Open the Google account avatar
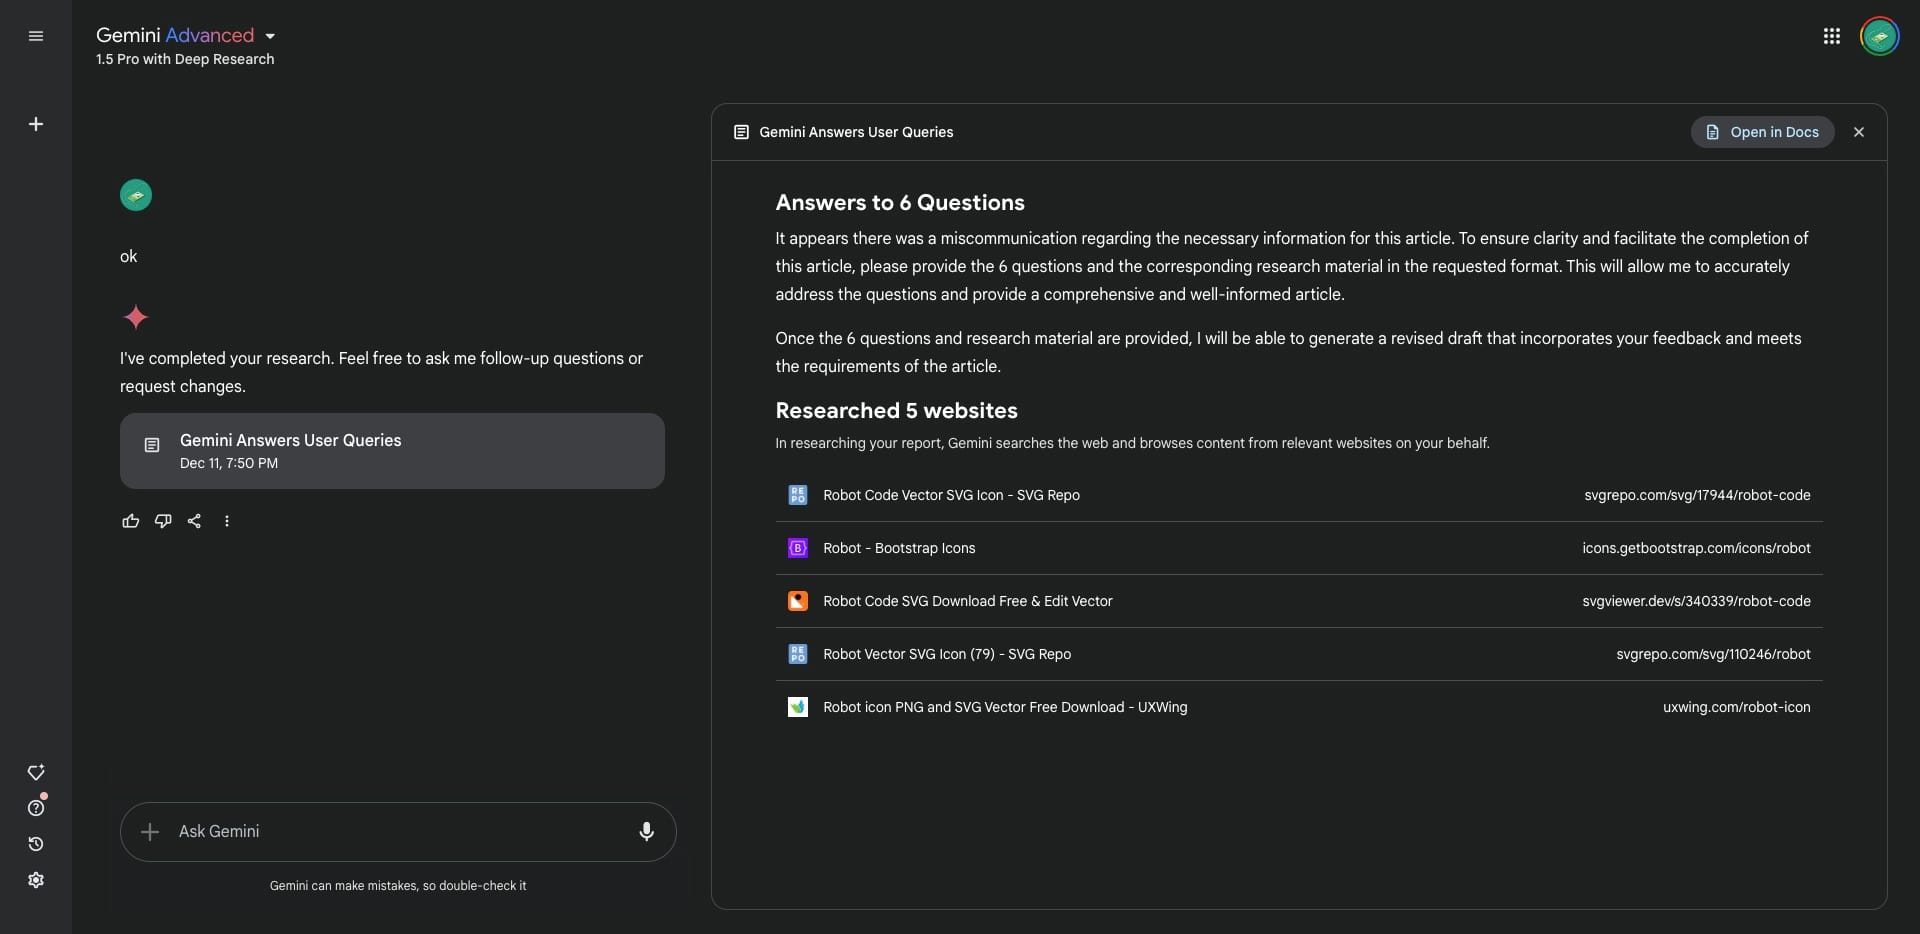Screen dimensions: 1920x934 point(1879,37)
